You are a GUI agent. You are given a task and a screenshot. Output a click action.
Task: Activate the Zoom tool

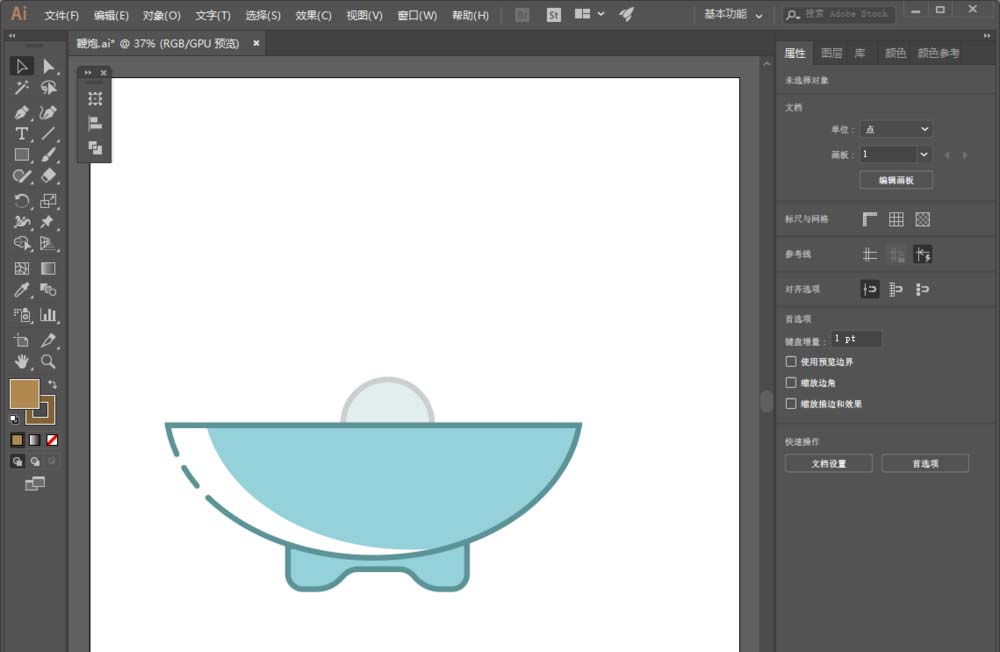pos(48,362)
